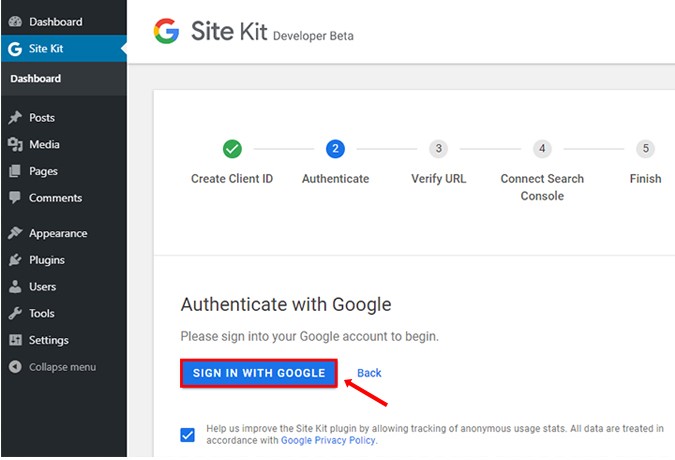Click the Tools wrench icon

point(15,313)
